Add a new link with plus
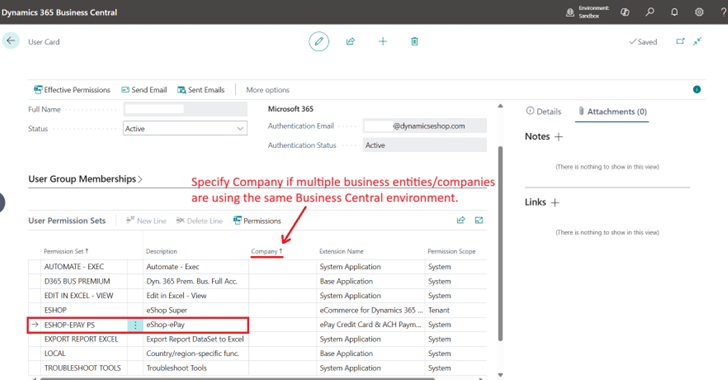This screenshot has height=380, width=728. (x=555, y=203)
